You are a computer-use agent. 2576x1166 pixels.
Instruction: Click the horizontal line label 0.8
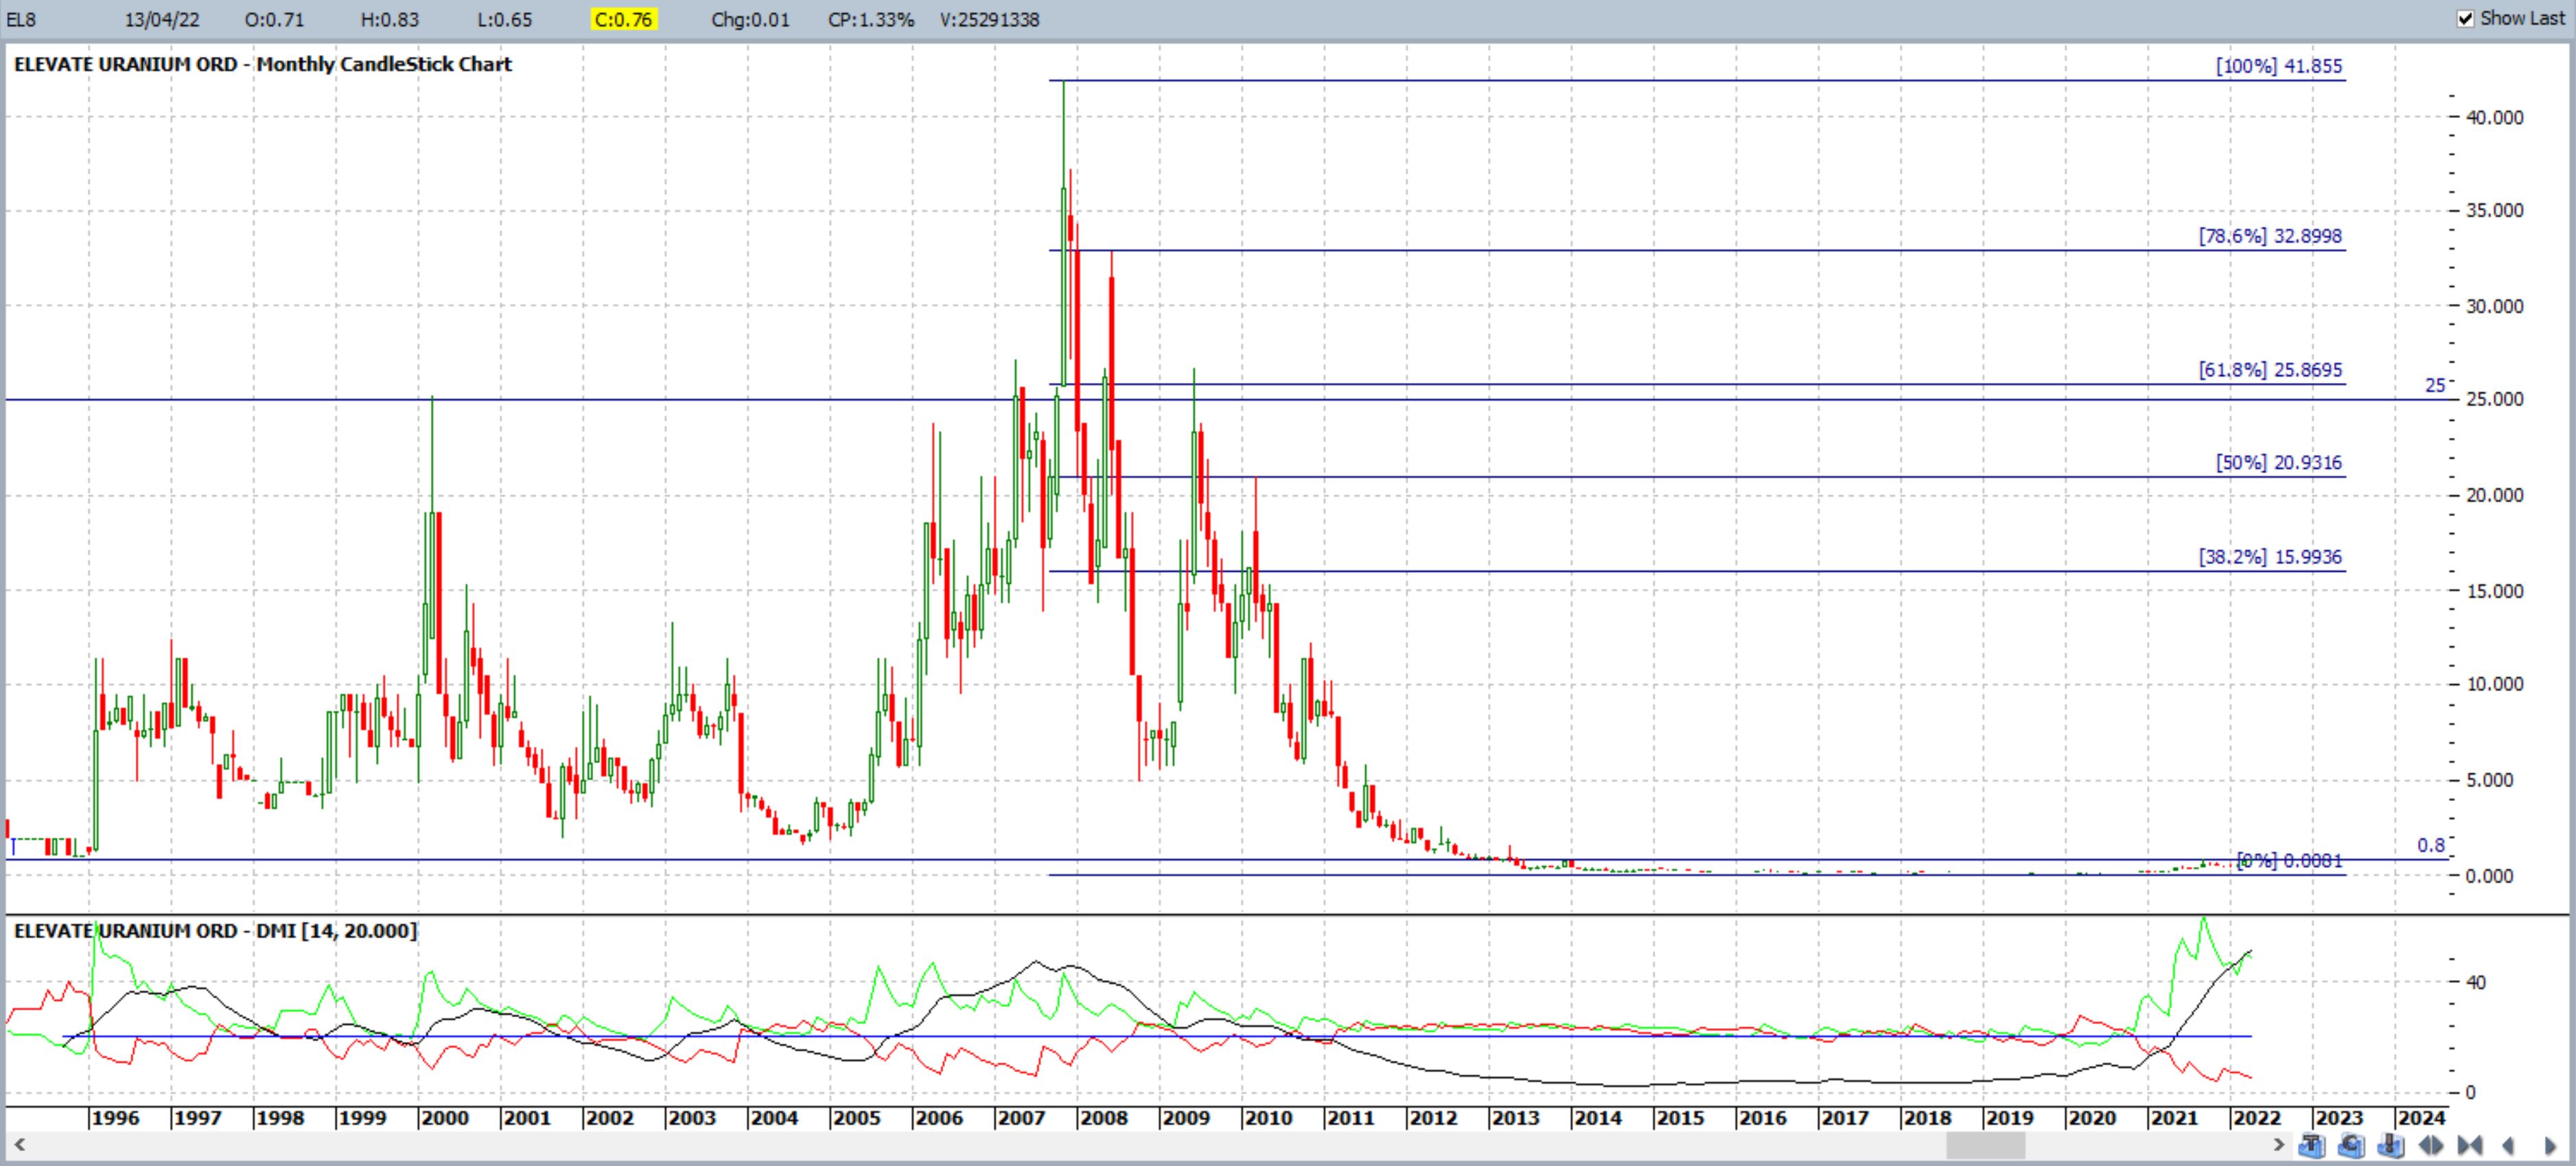point(2431,845)
